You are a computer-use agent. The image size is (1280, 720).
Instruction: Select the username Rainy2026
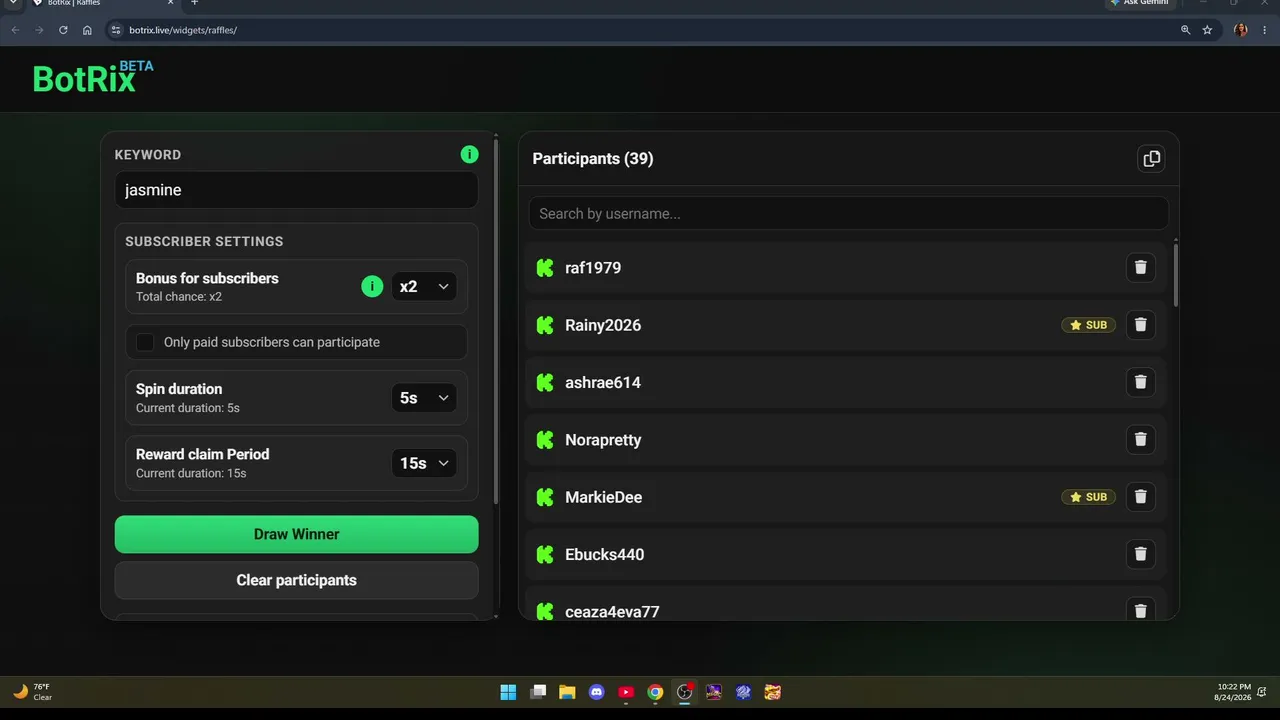pos(603,325)
